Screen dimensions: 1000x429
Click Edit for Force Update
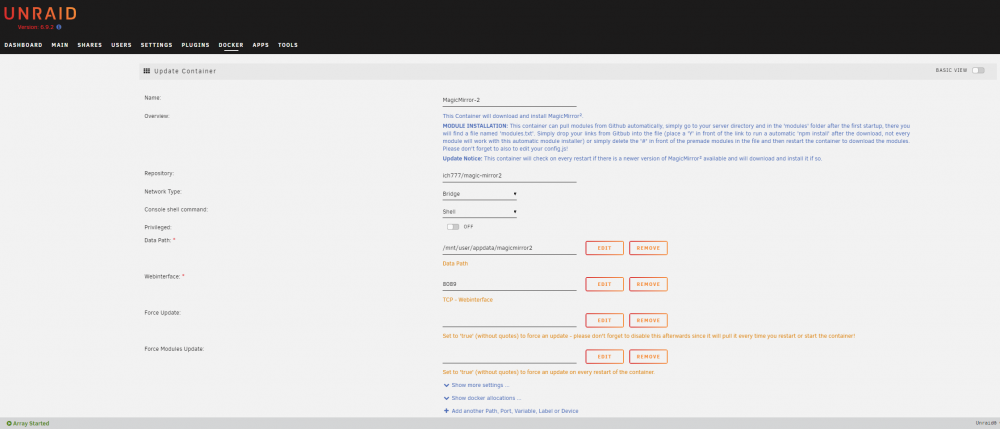[605, 321]
